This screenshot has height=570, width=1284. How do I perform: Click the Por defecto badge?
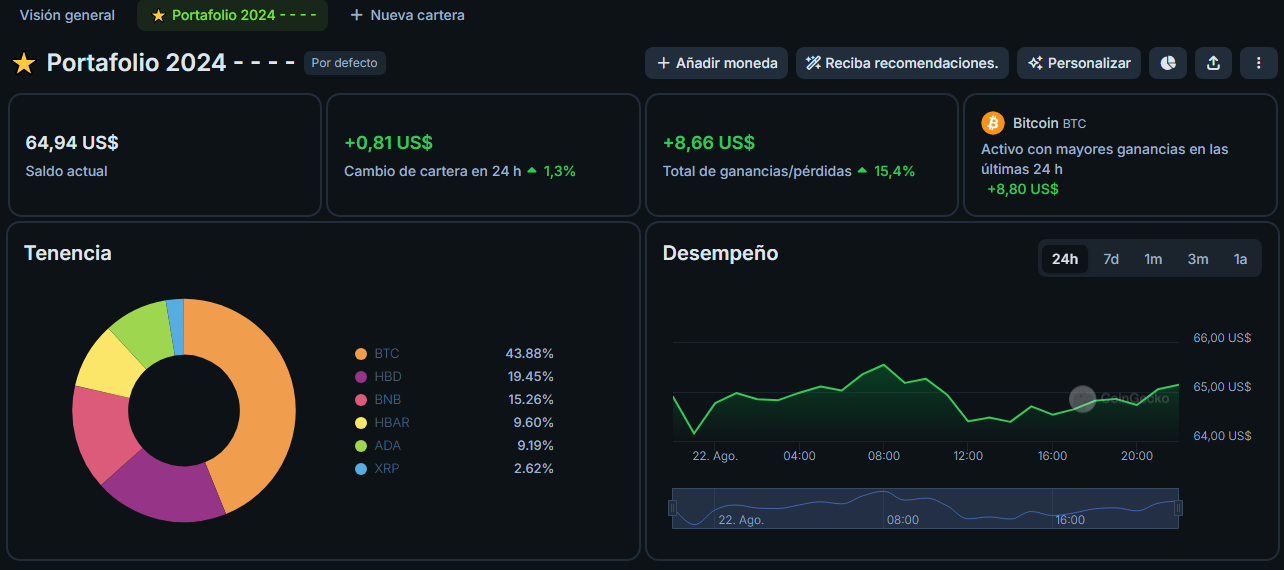[x=344, y=63]
